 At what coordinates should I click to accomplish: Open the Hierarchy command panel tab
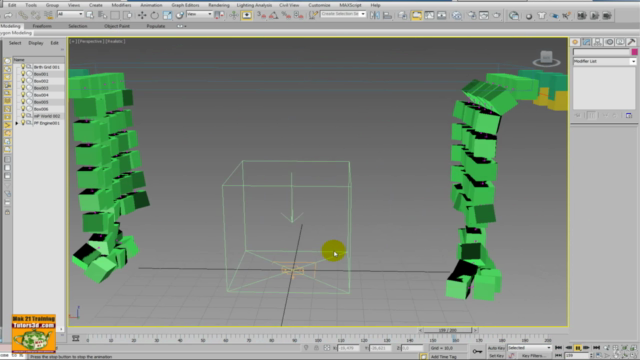[x=598, y=42]
